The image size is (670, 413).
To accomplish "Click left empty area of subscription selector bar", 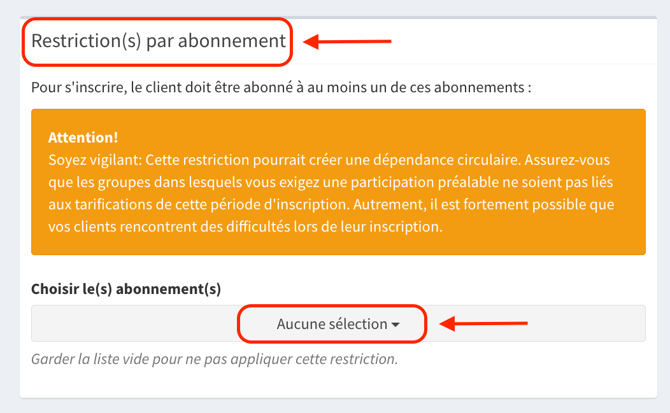I will [x=130, y=324].
